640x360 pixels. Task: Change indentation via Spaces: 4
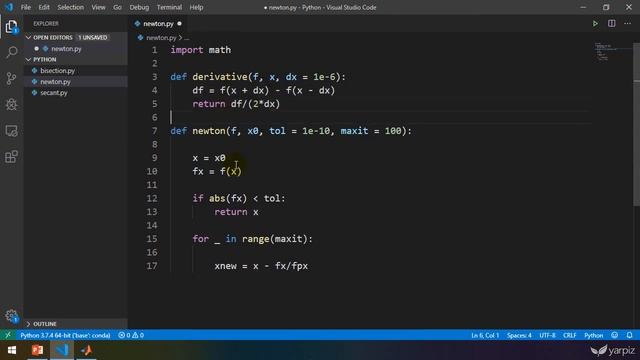pos(519,335)
